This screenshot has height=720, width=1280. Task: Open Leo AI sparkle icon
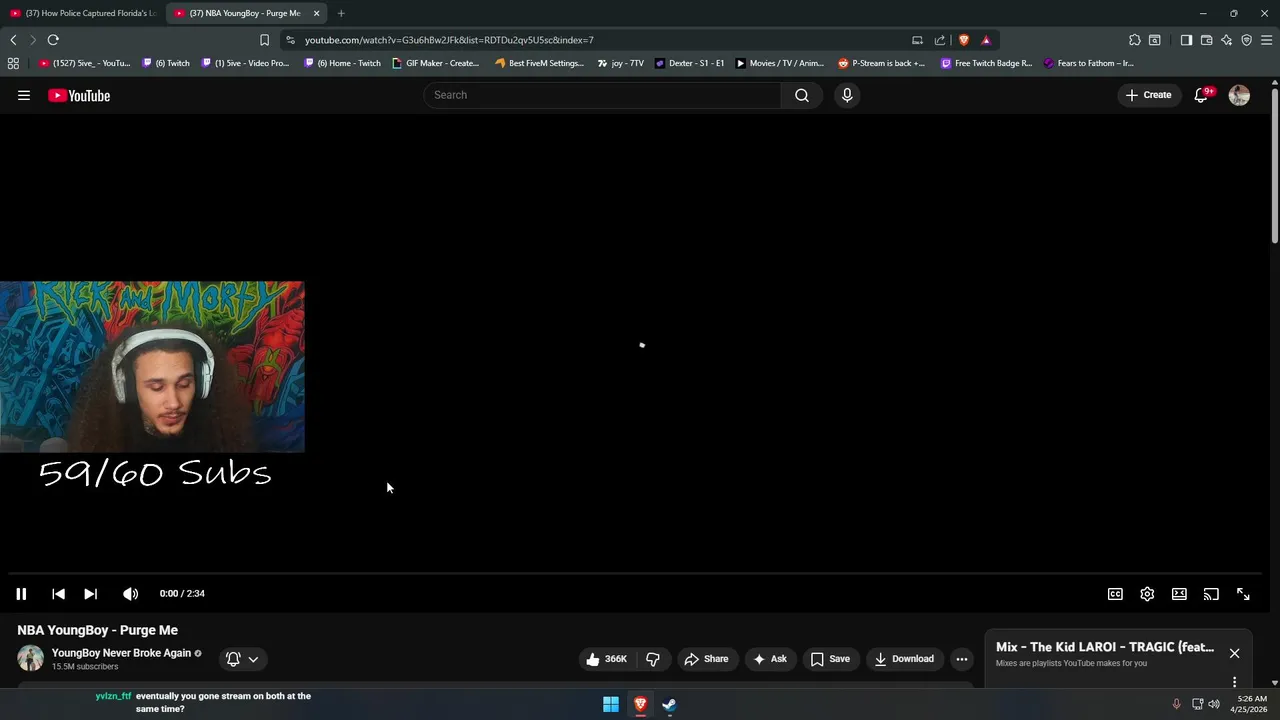(1227, 40)
